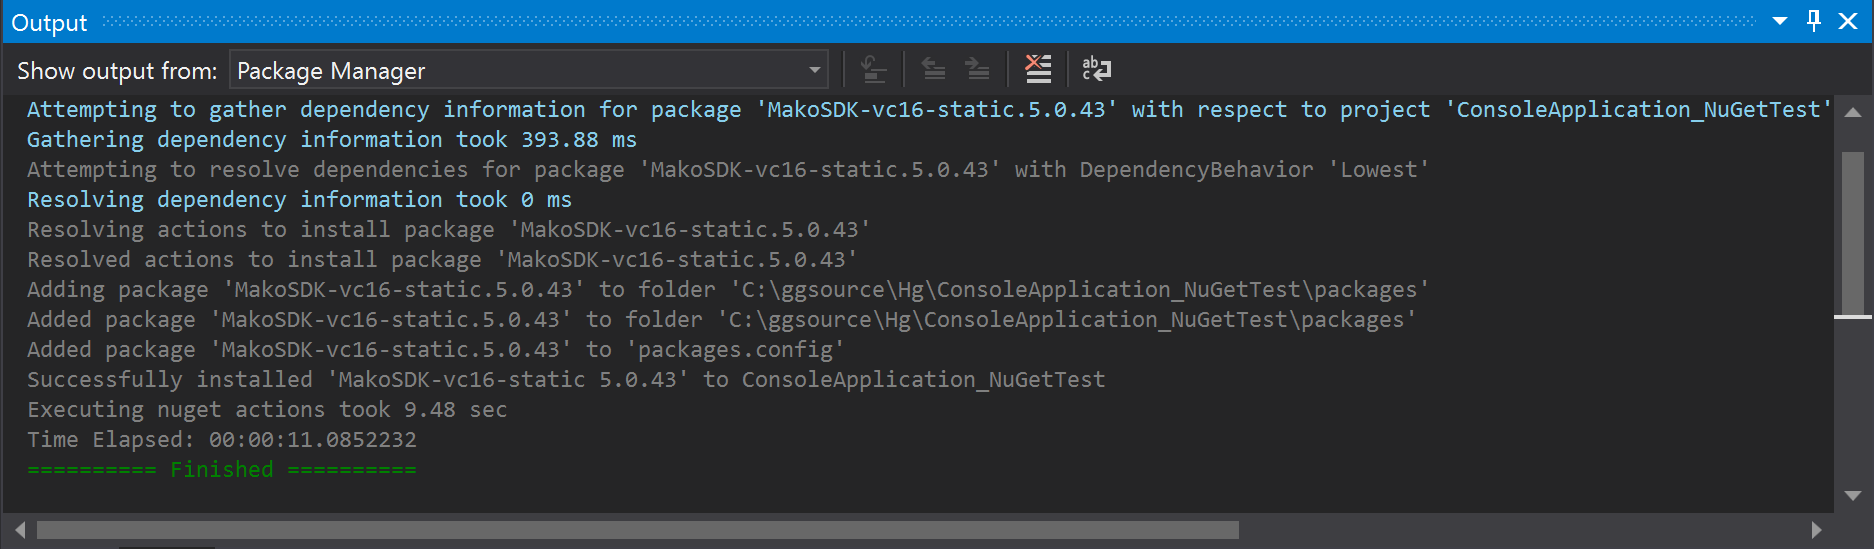
Task: Open the Package Manager output source dropdown
Action: coord(815,70)
